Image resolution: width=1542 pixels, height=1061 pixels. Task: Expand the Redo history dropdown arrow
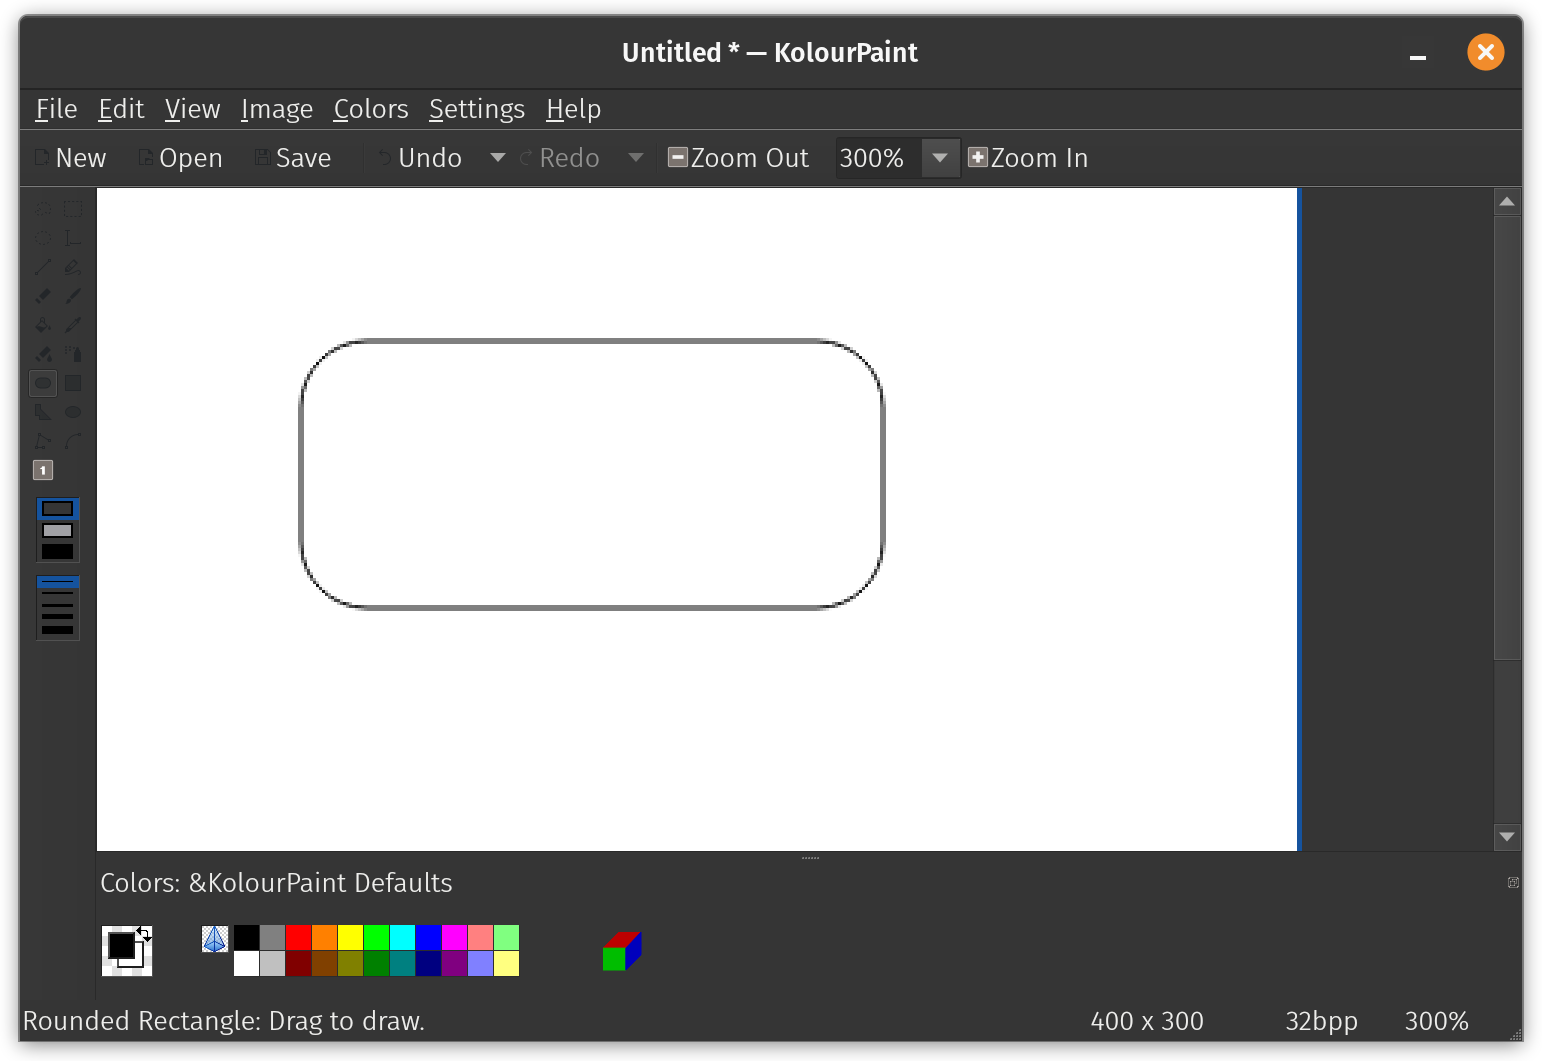click(636, 158)
